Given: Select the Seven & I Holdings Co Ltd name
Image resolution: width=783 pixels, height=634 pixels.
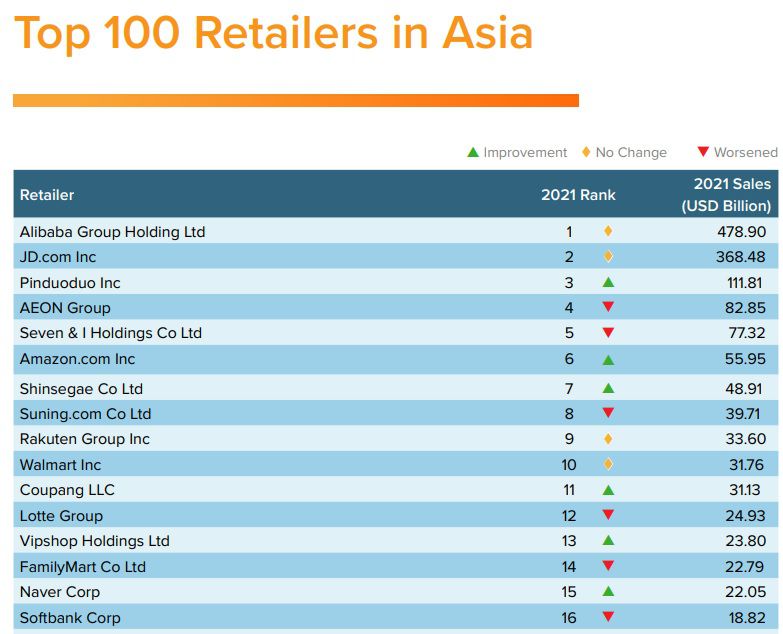Looking at the screenshot, I should click(110, 333).
